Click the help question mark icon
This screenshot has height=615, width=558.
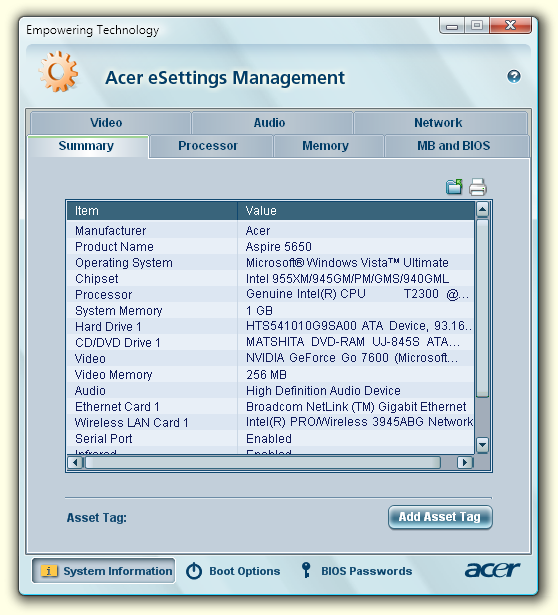pos(514,76)
